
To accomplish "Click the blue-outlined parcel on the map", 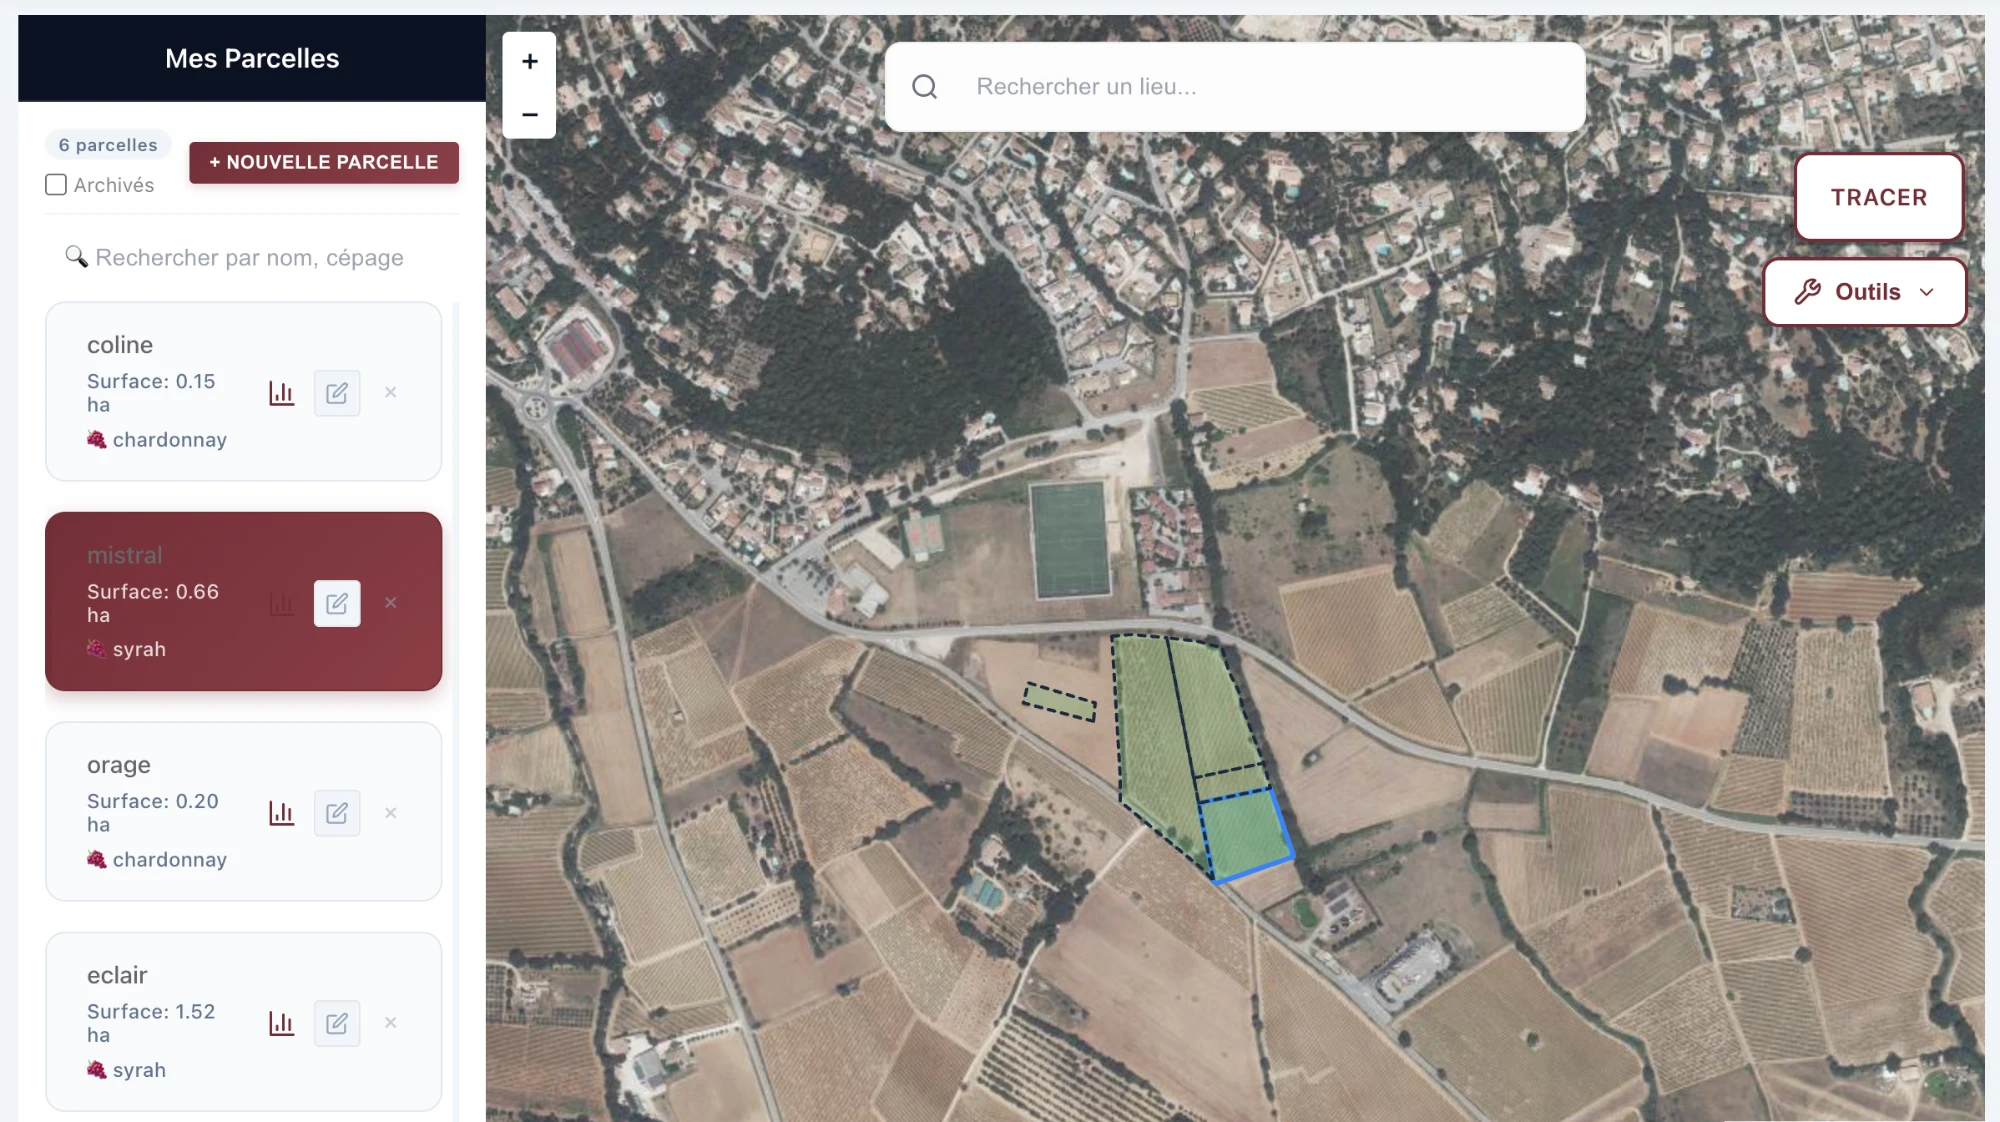I will (x=1245, y=835).
